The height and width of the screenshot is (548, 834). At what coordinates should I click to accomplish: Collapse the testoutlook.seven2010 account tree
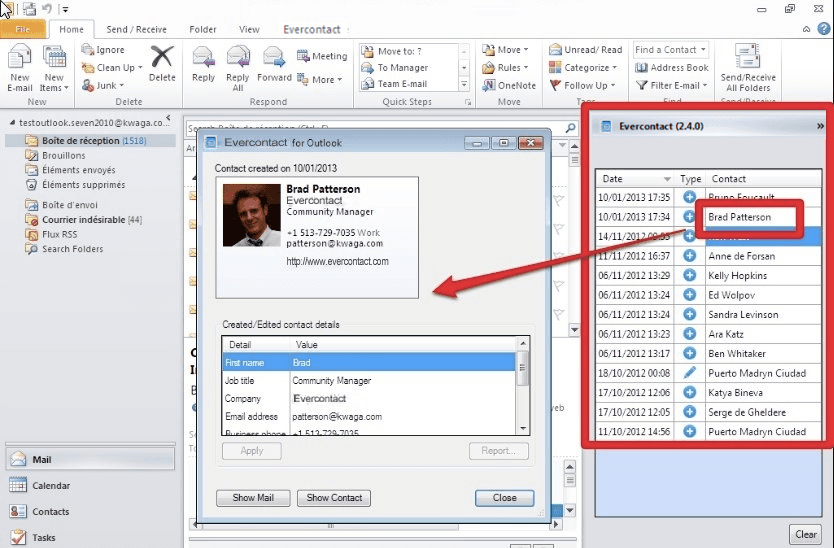coord(12,123)
